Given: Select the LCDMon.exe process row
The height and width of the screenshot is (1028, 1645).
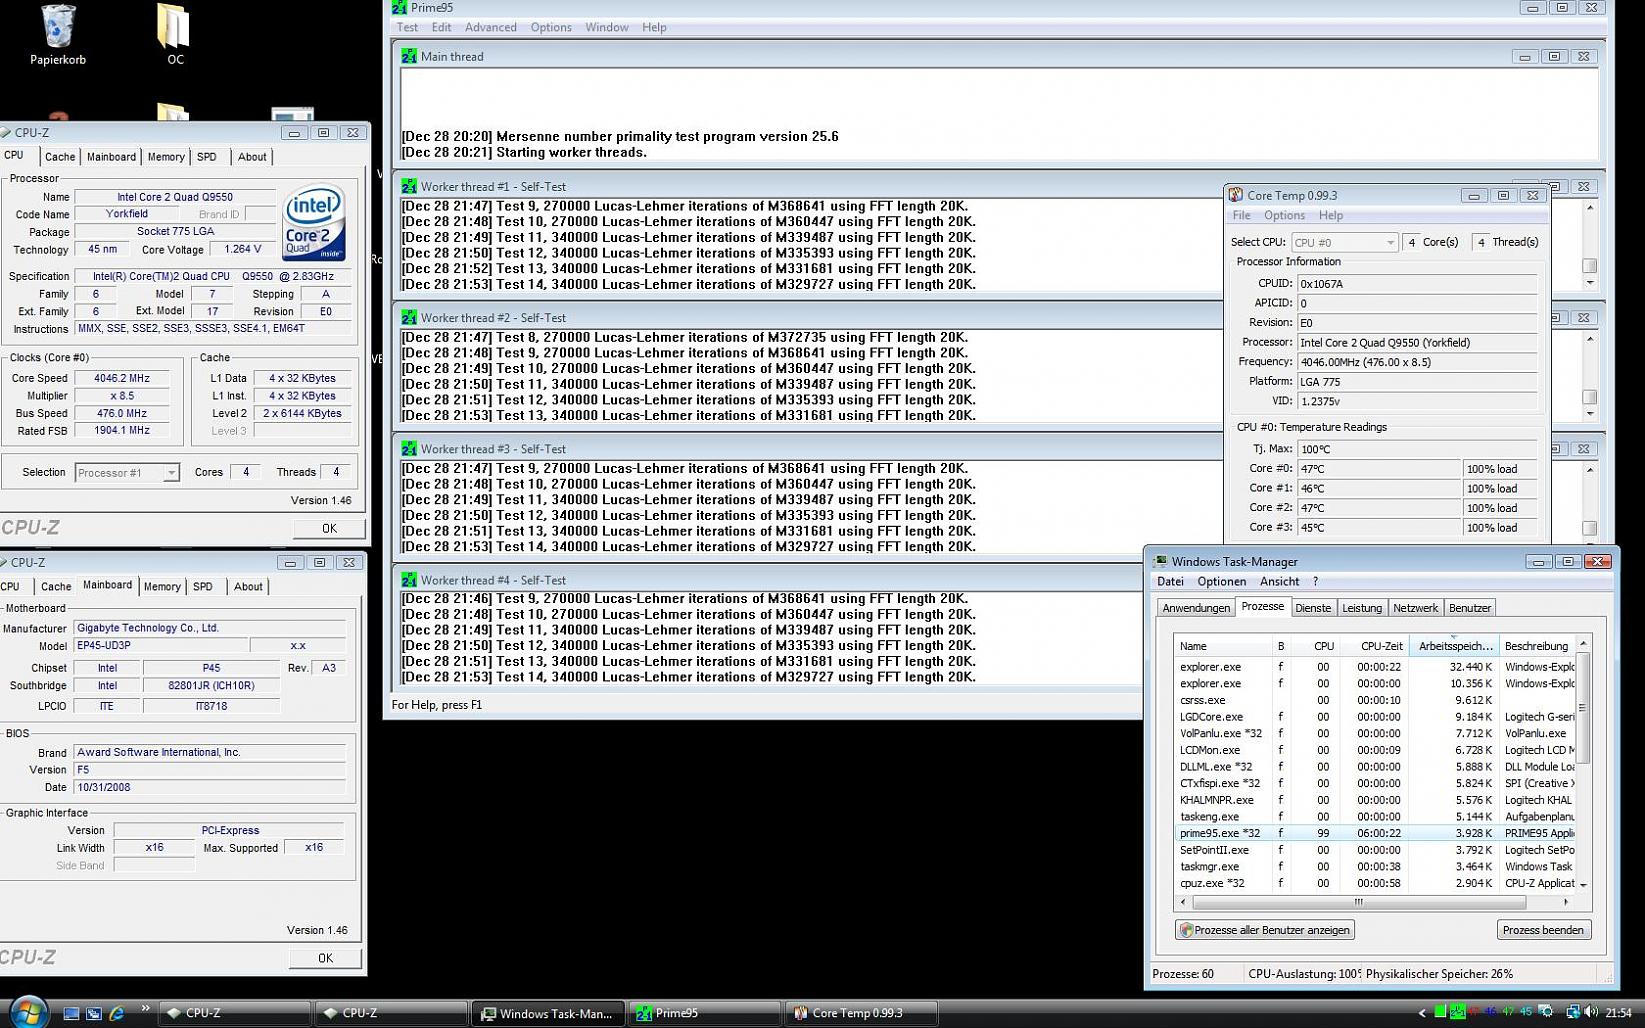Looking at the screenshot, I should click(1375, 750).
